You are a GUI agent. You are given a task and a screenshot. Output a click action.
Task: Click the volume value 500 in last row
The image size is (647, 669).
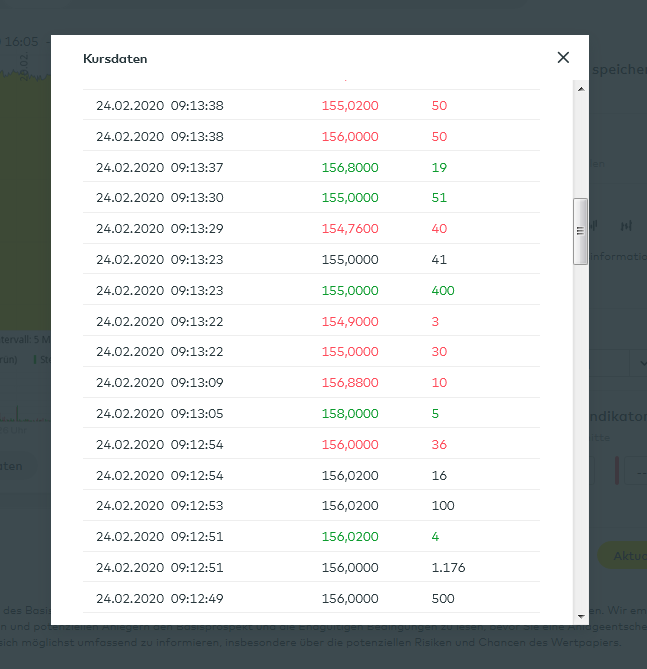443,599
